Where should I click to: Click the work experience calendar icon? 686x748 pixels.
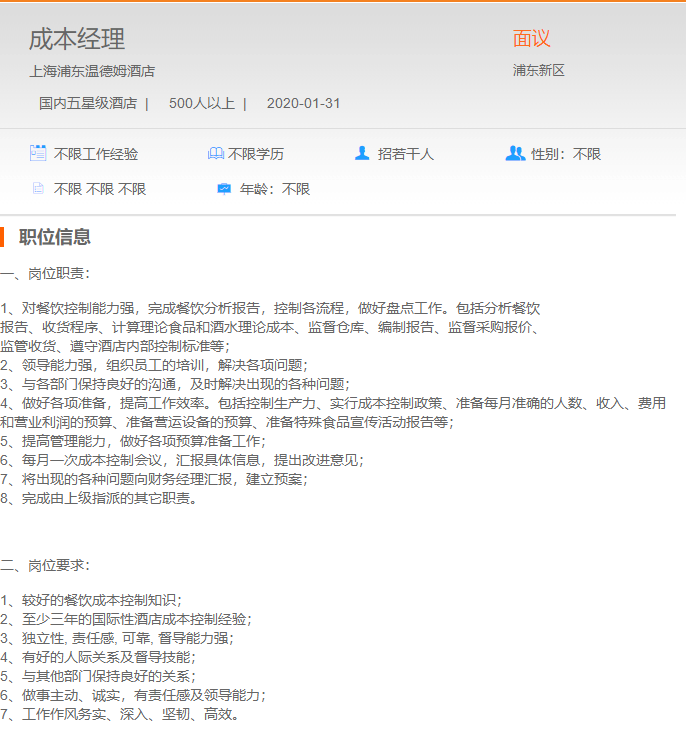click(38, 153)
